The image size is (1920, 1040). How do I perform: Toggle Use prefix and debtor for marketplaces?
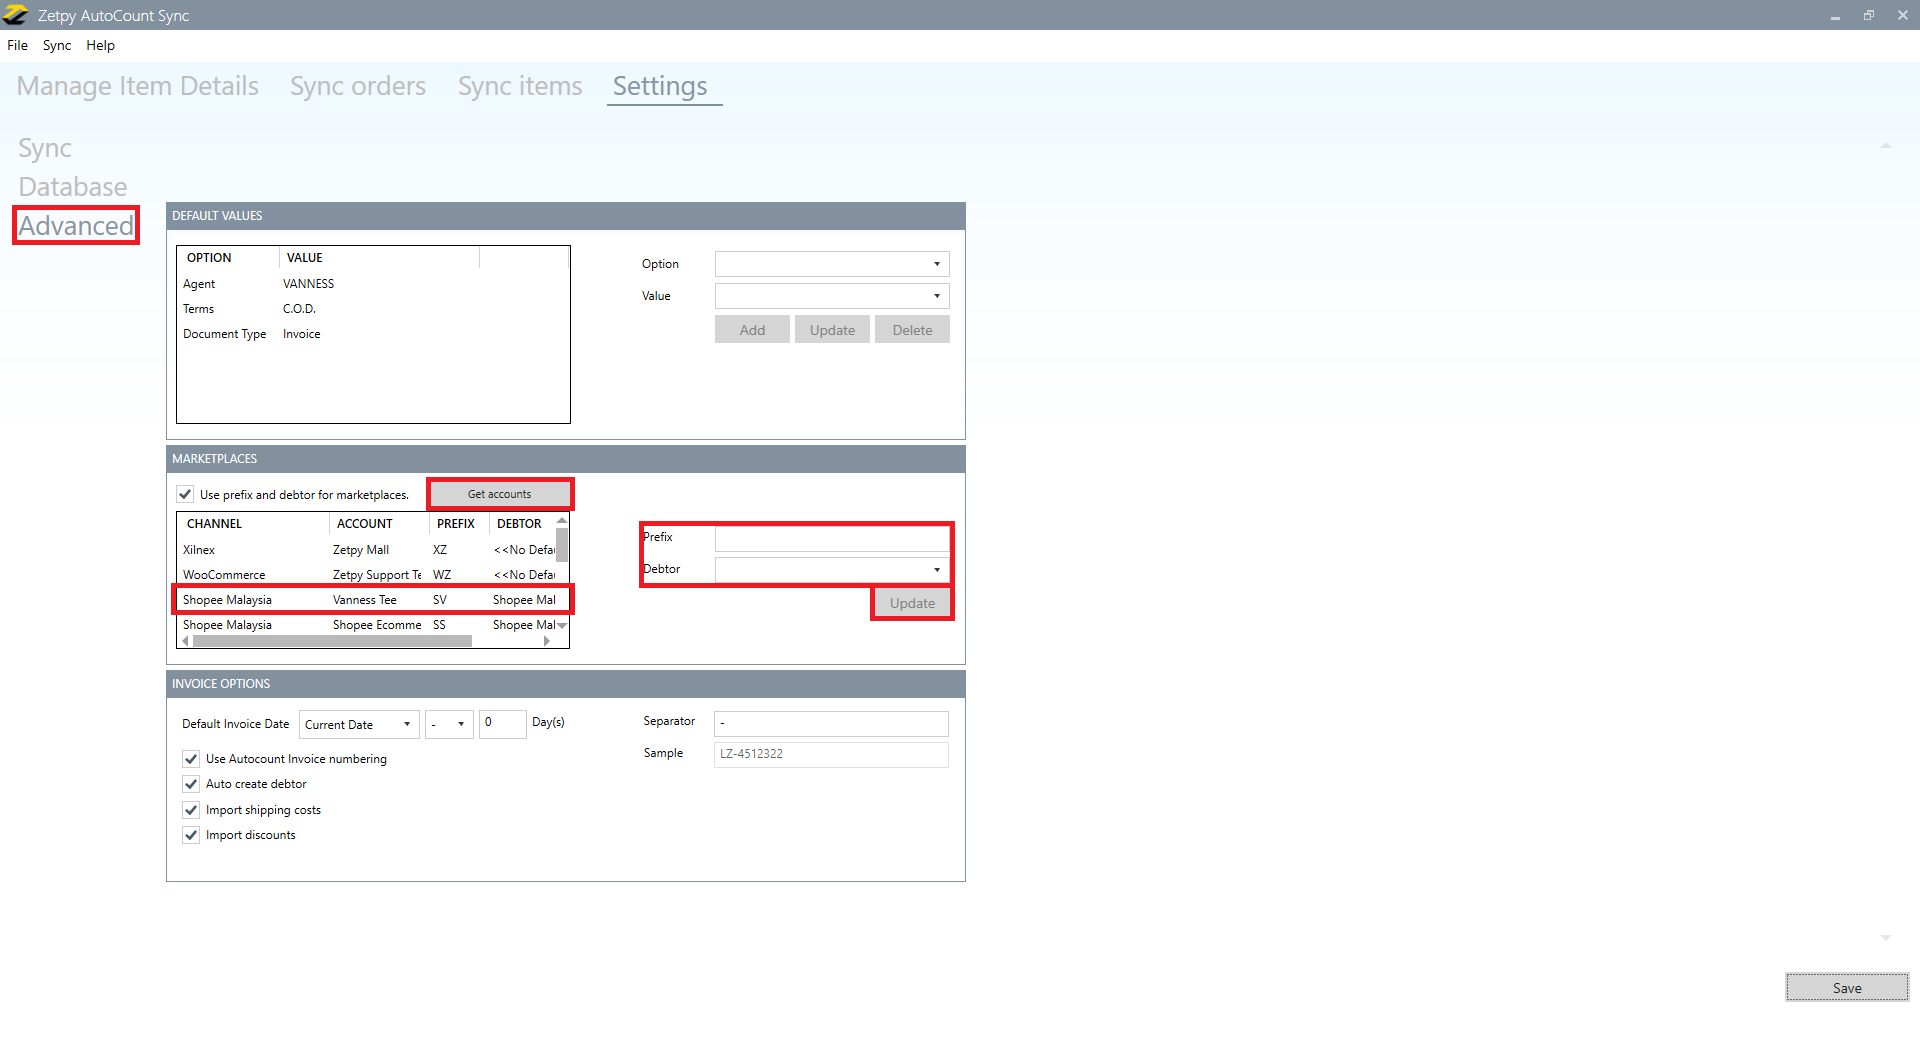tap(185, 494)
